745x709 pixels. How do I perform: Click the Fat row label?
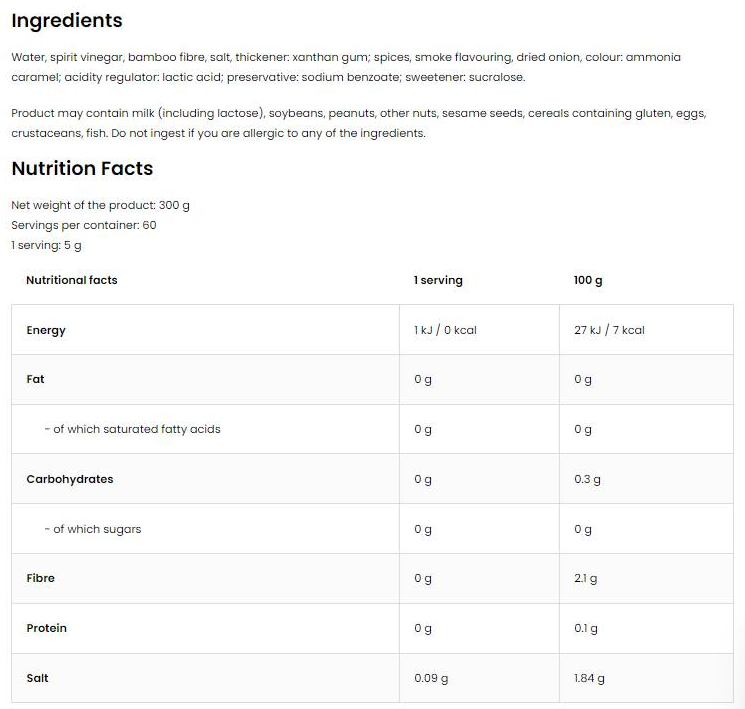click(36, 379)
